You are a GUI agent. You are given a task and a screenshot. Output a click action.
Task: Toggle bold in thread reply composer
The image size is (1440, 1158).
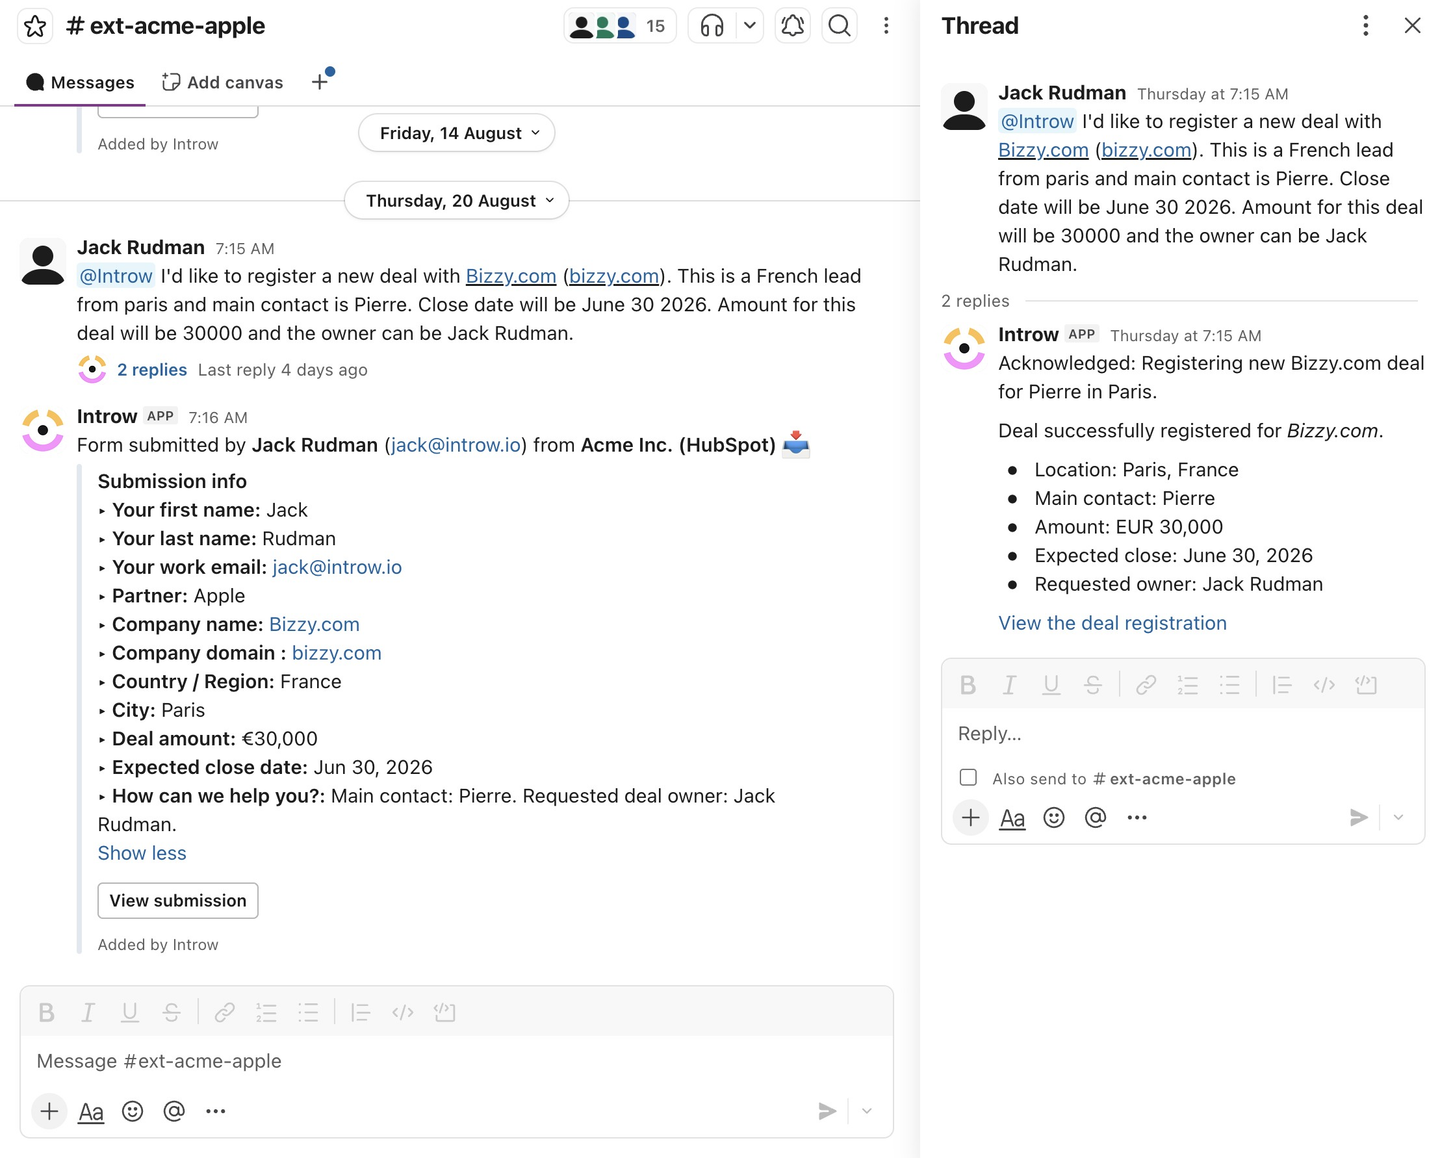coord(968,685)
